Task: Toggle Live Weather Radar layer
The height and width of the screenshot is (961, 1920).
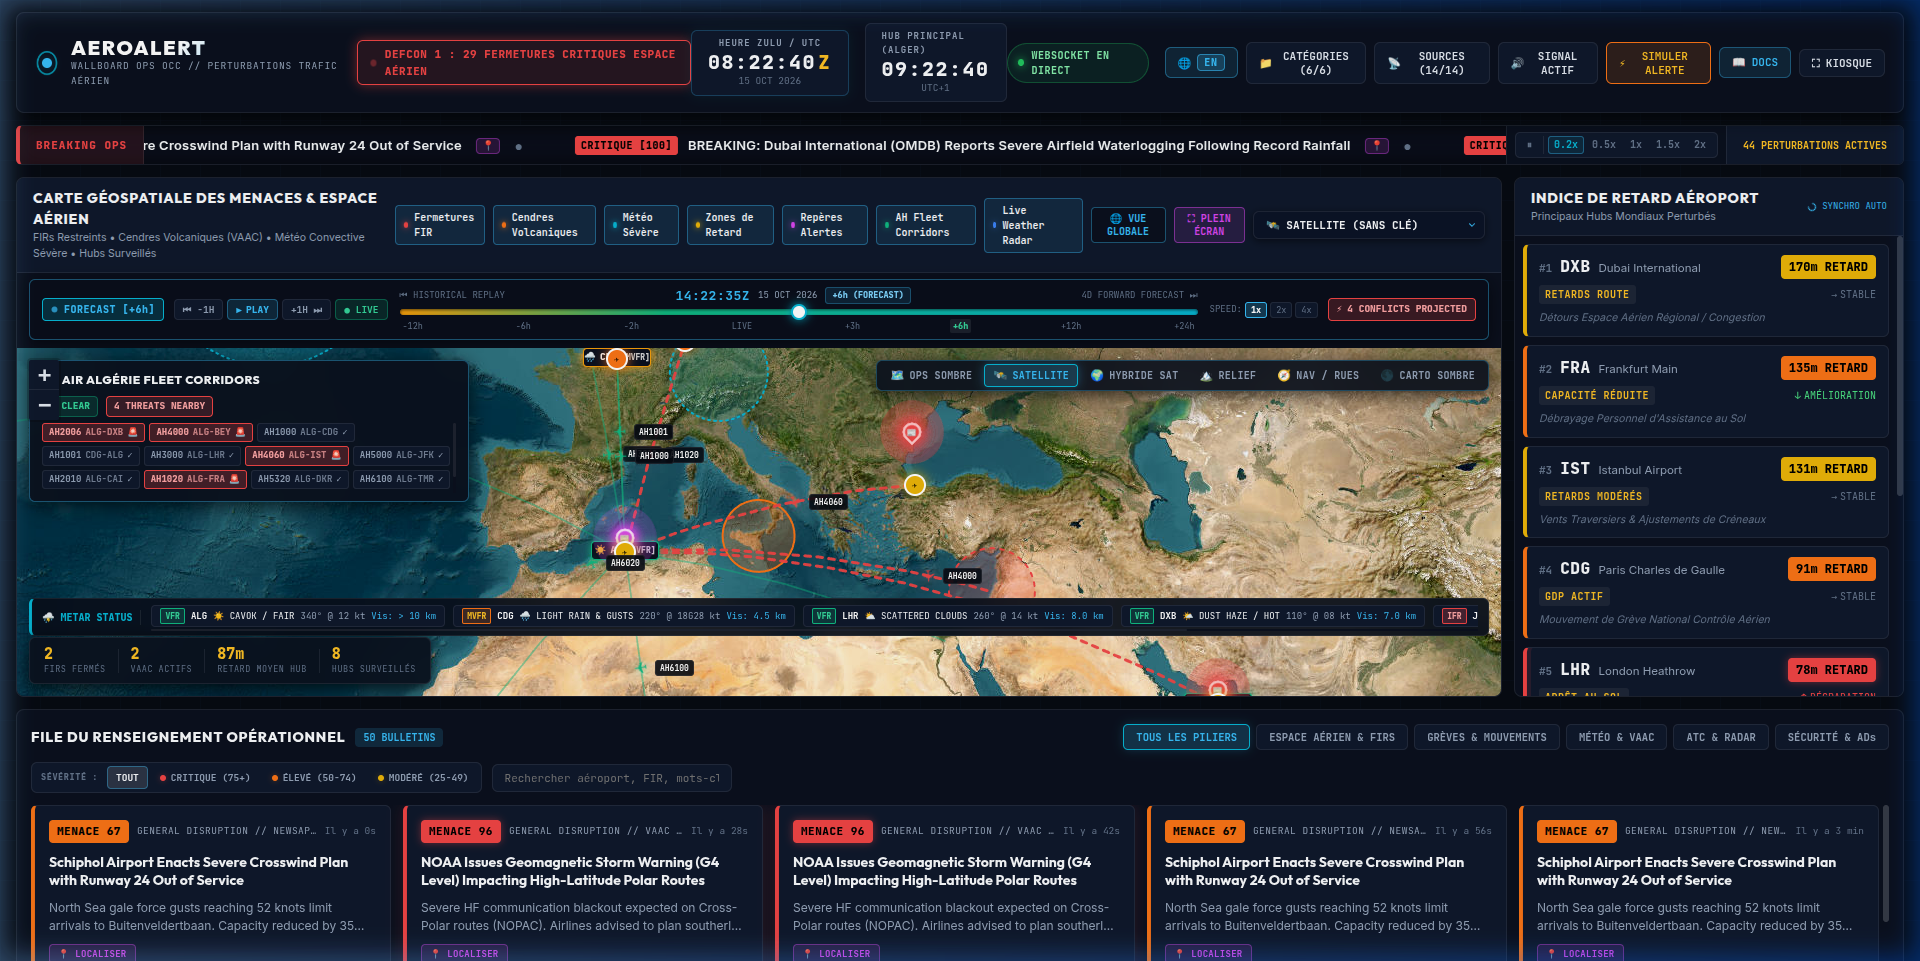Action: [1033, 225]
